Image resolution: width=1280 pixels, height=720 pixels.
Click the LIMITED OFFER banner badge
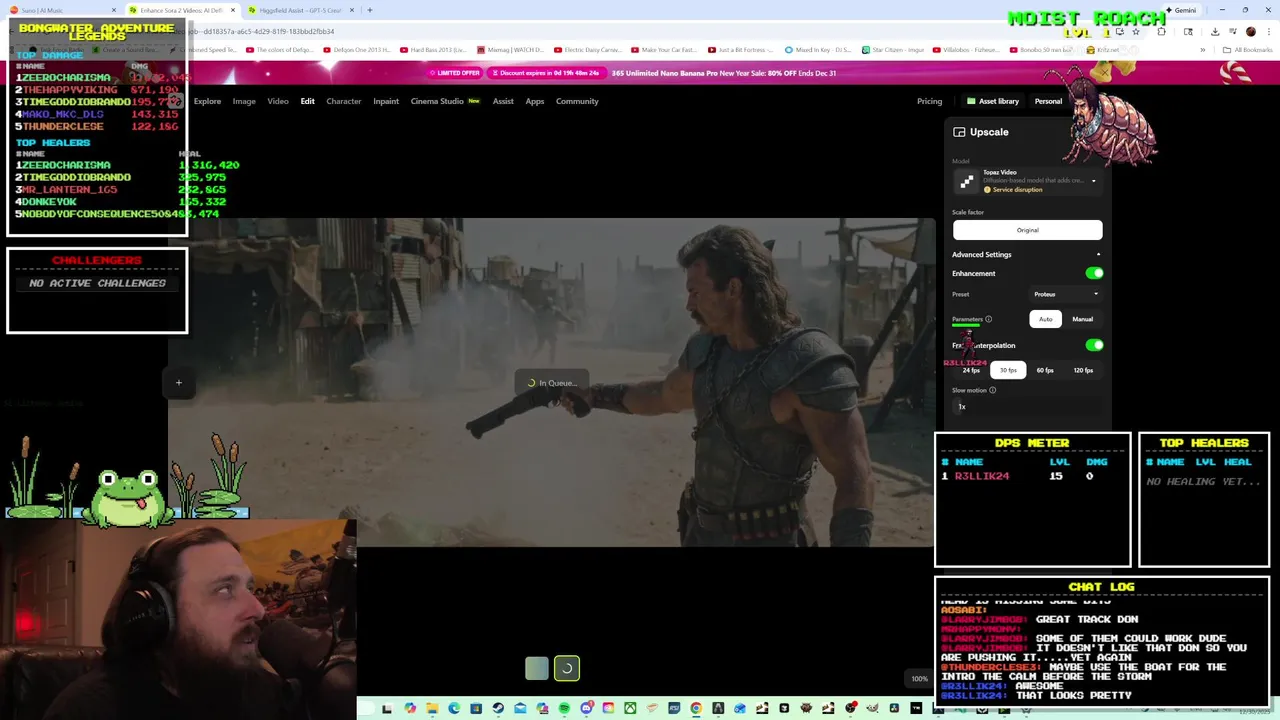(x=455, y=73)
